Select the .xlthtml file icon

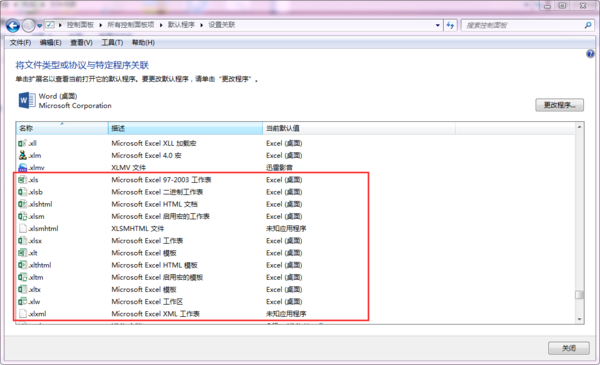coord(23,265)
